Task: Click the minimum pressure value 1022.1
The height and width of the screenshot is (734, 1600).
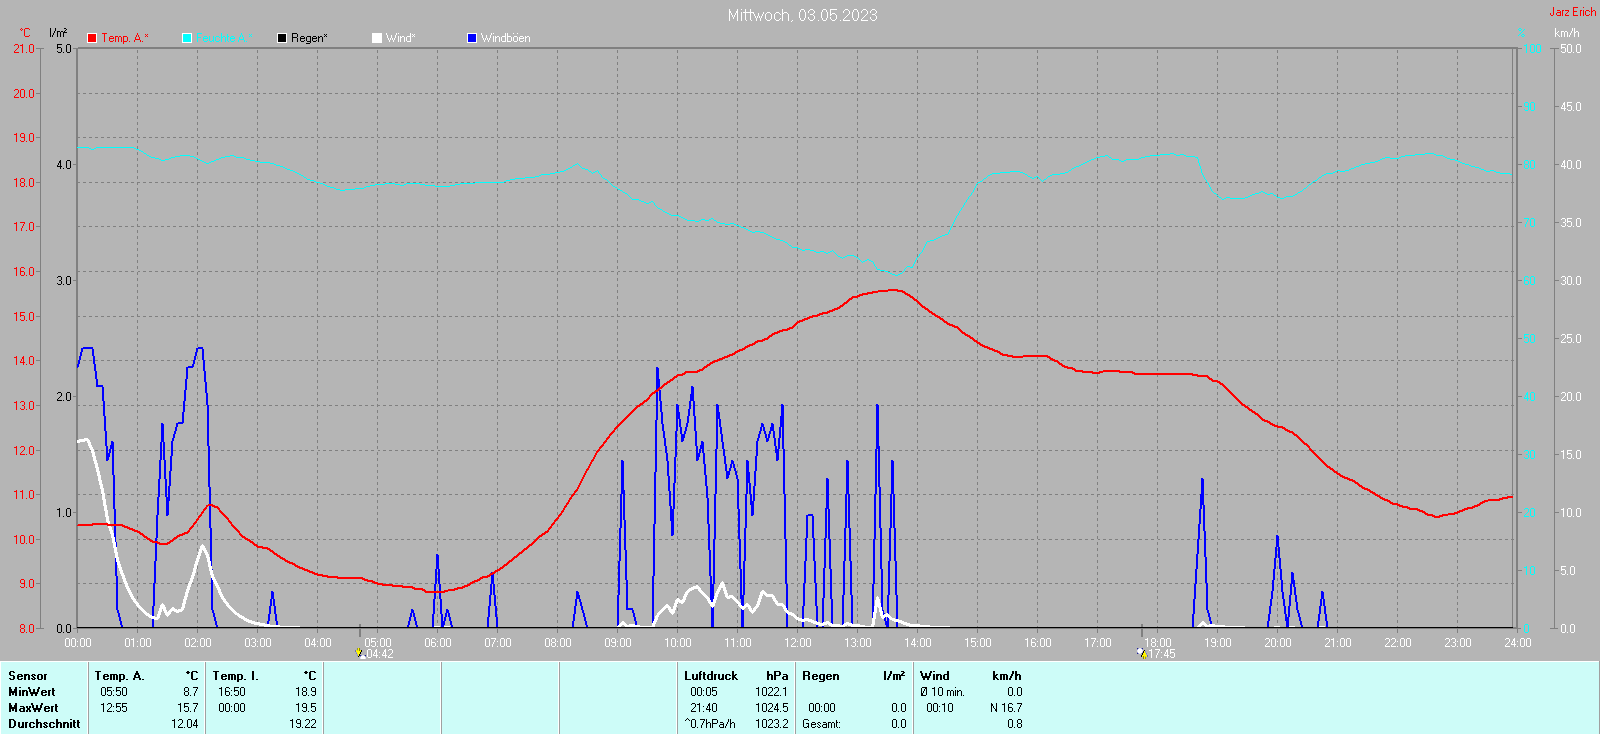Action: point(771,692)
